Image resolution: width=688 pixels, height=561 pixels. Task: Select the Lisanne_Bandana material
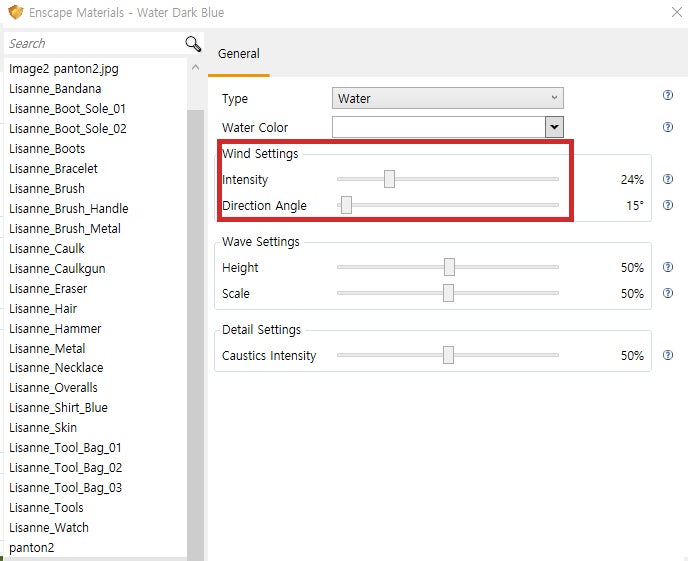55,89
